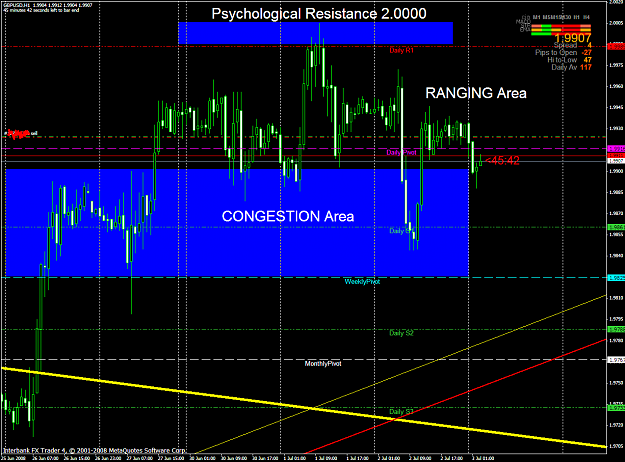Select the thin yellow ascending trendline
The width and height of the screenshot is (625, 462).
coord(399,374)
